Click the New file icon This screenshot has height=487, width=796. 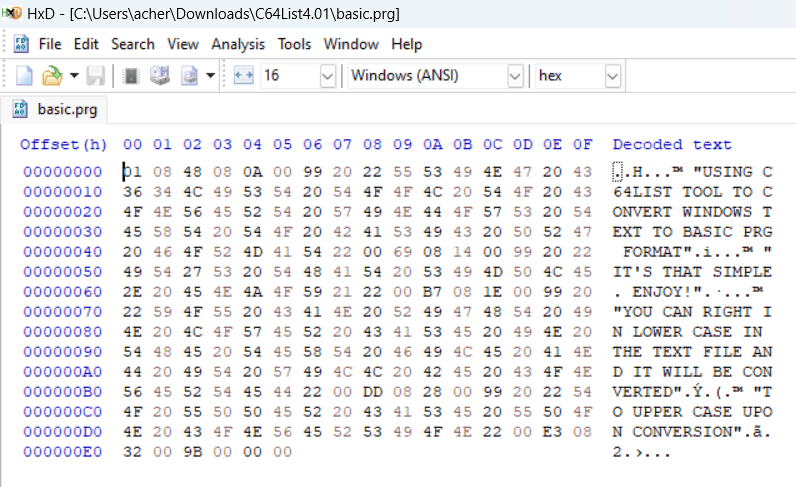click(24, 76)
